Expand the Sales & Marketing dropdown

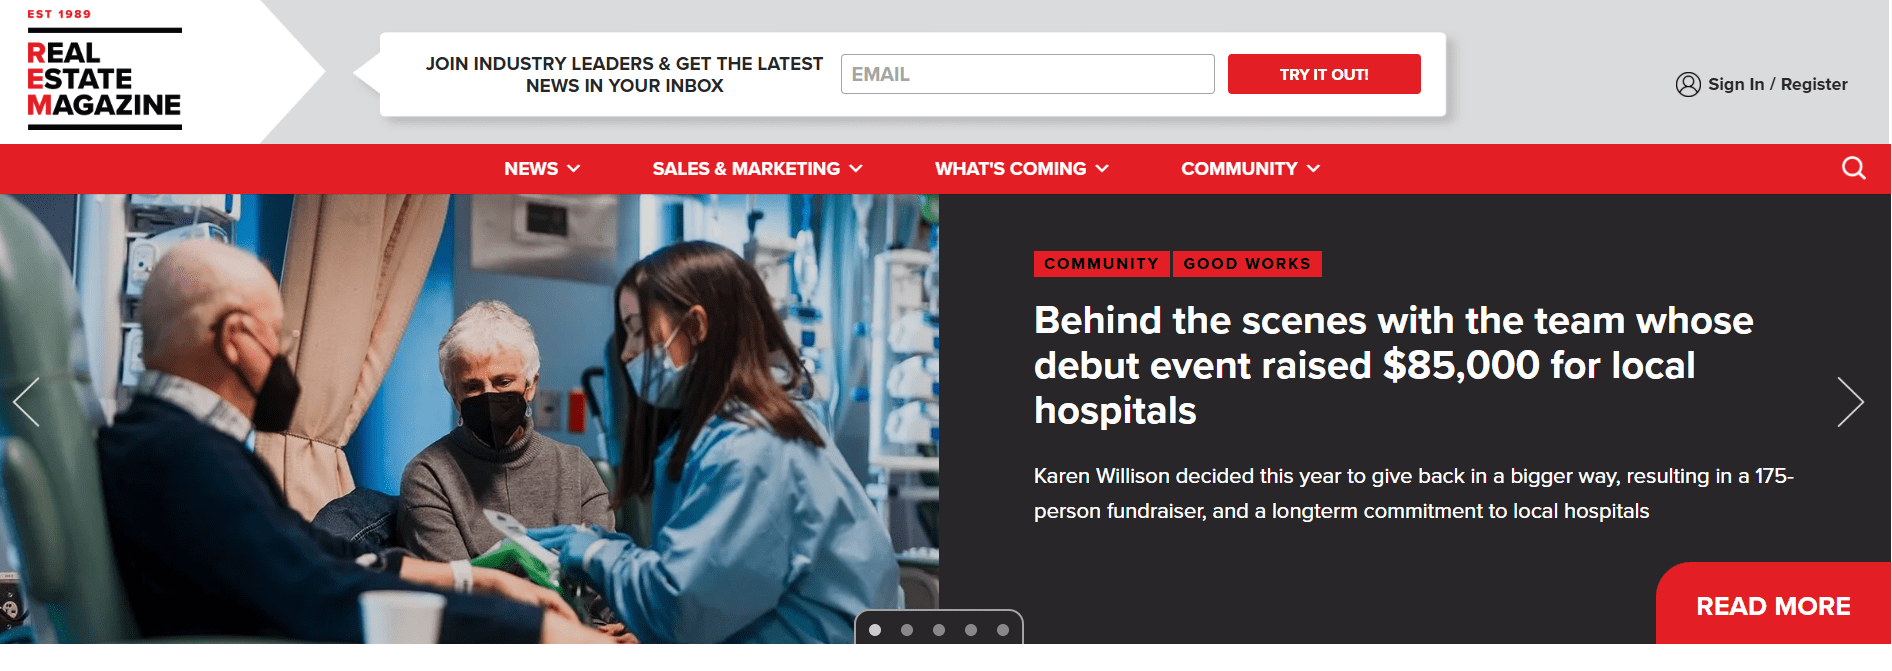pos(757,169)
